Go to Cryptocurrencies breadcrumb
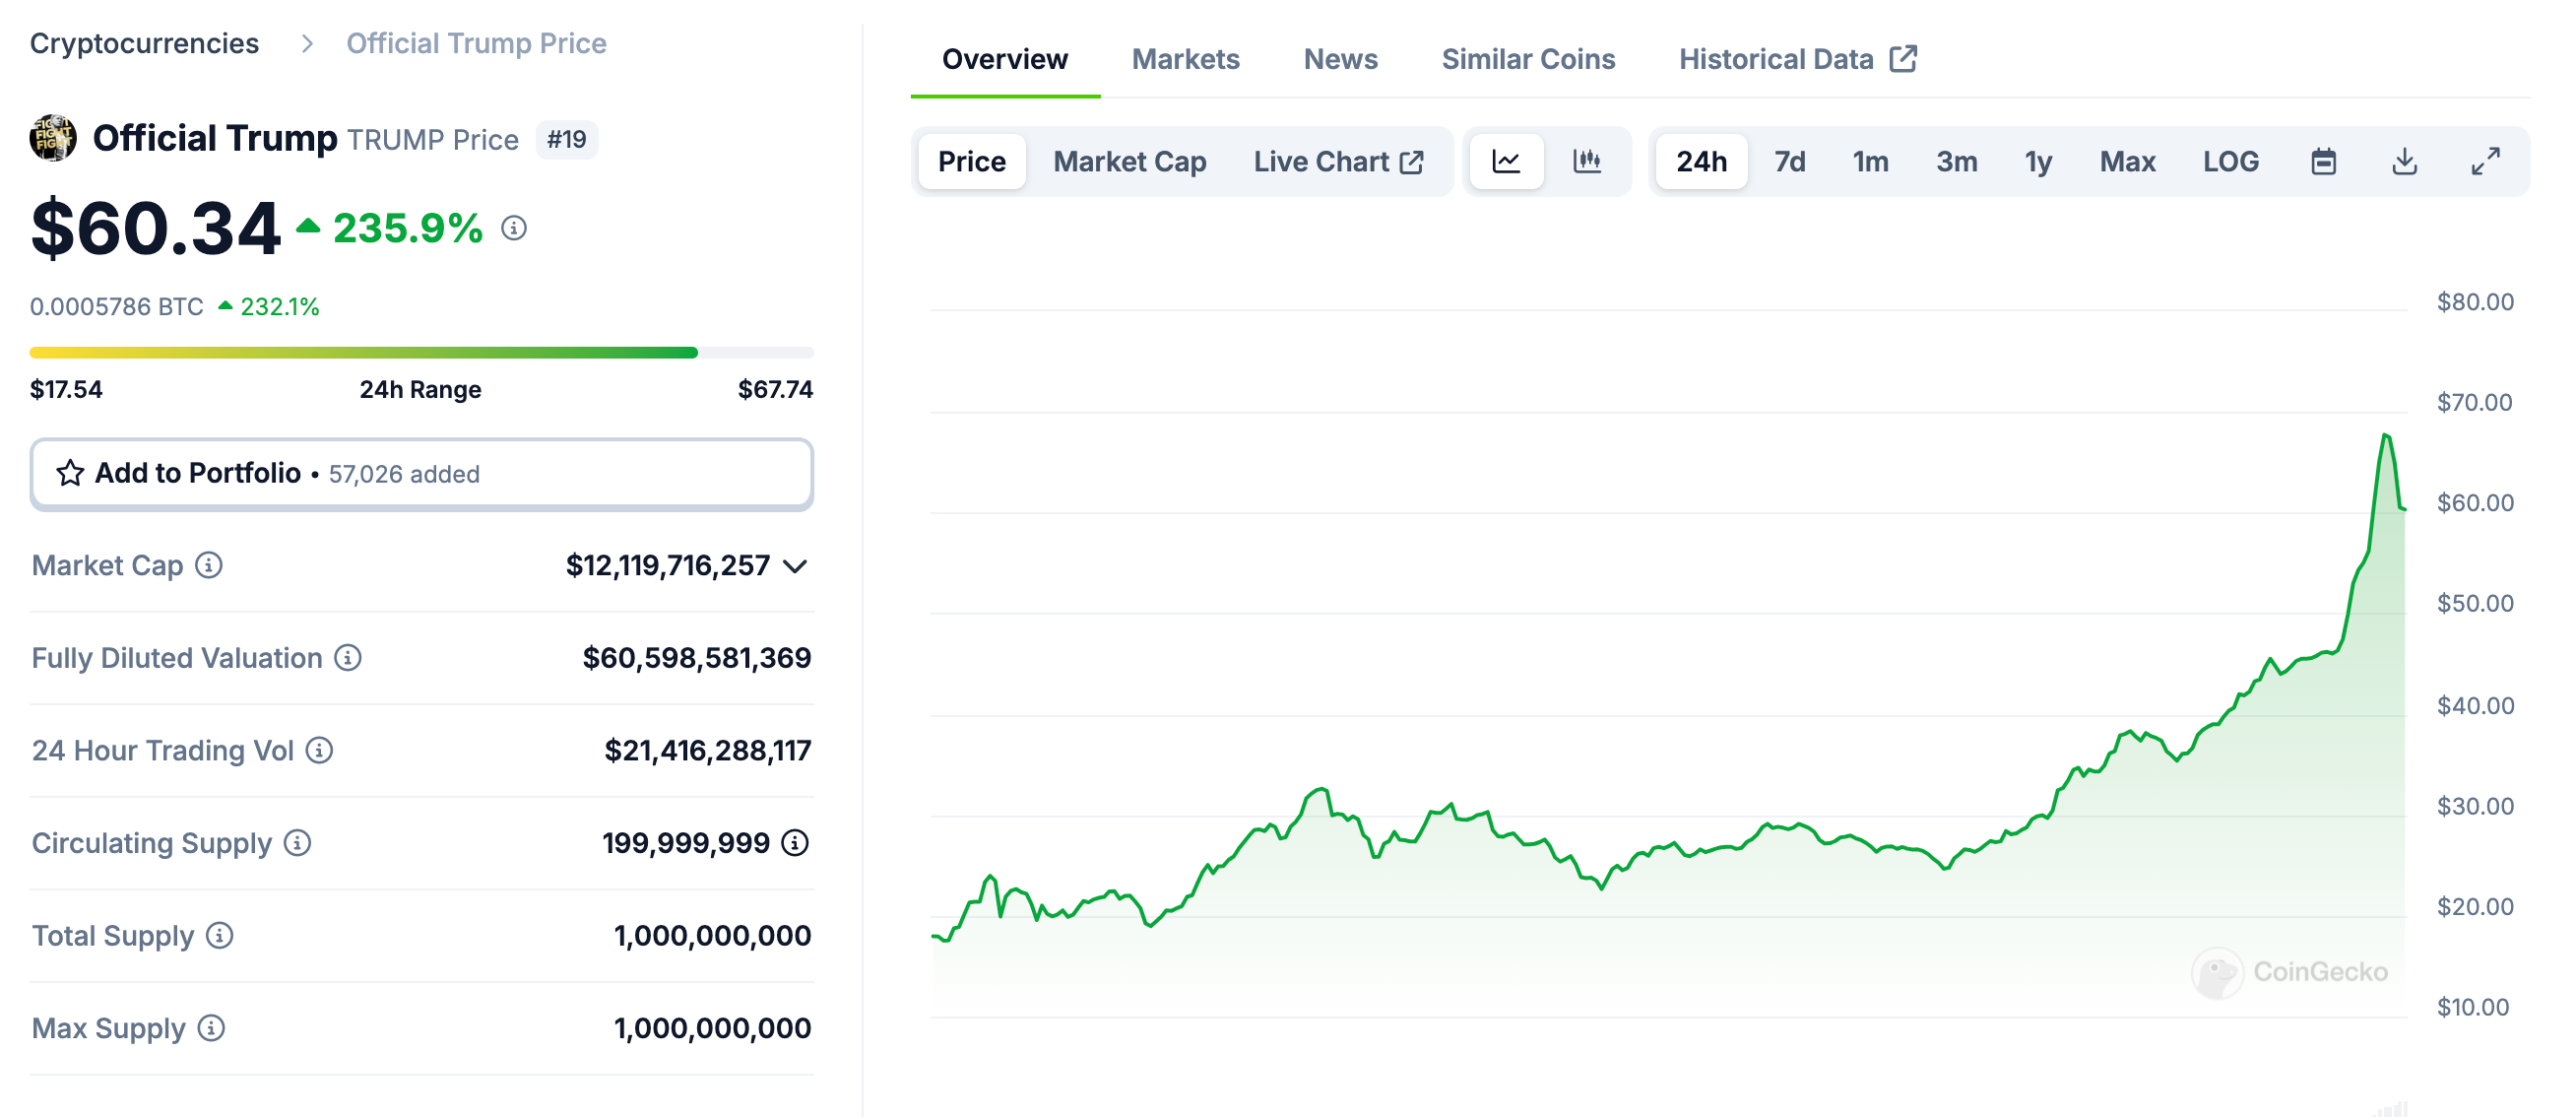The width and height of the screenshot is (2576, 1117). click(144, 43)
